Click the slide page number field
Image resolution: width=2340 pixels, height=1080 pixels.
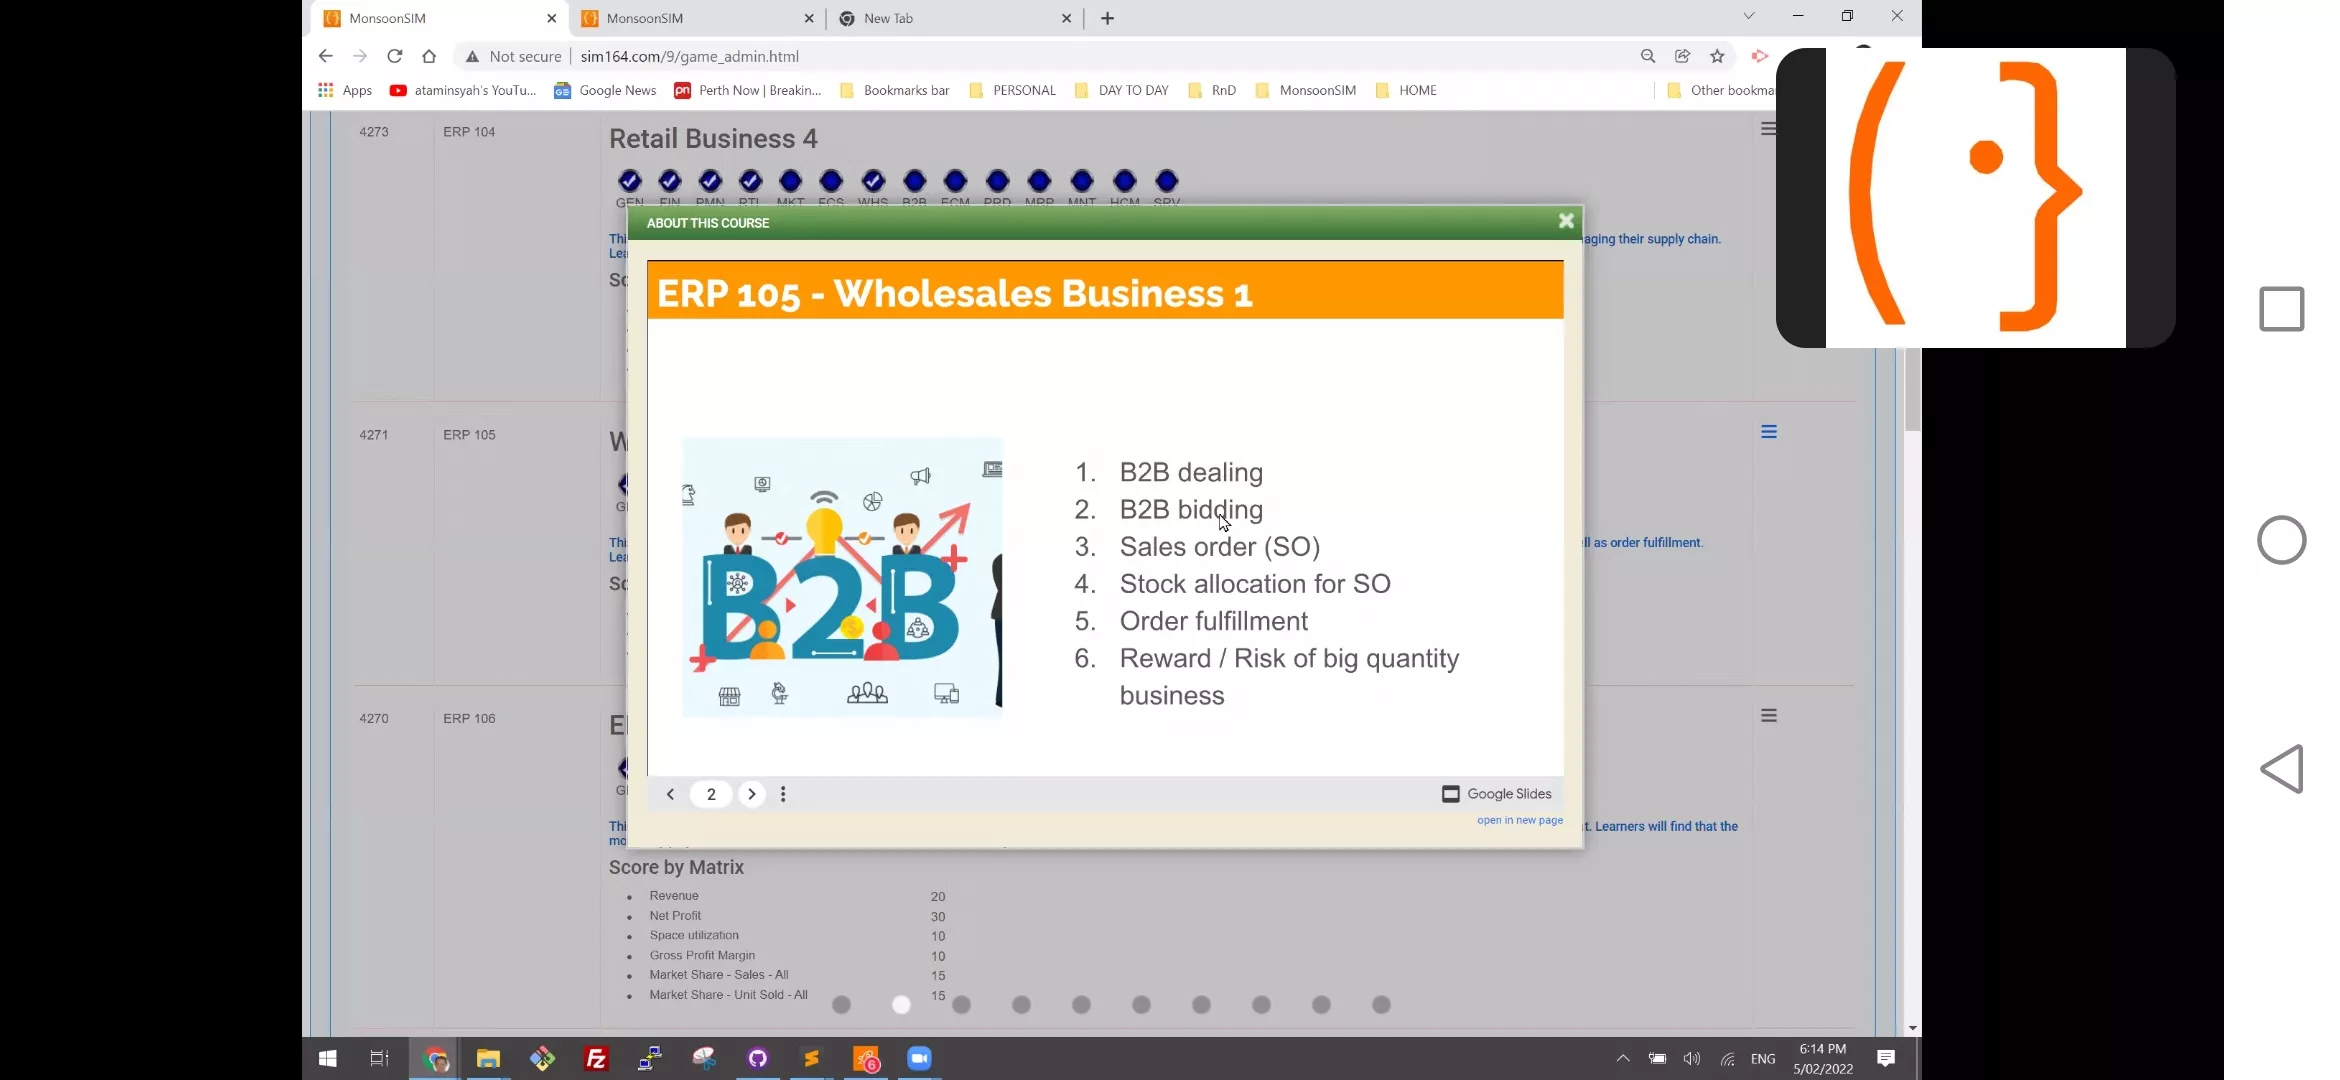pos(711,794)
